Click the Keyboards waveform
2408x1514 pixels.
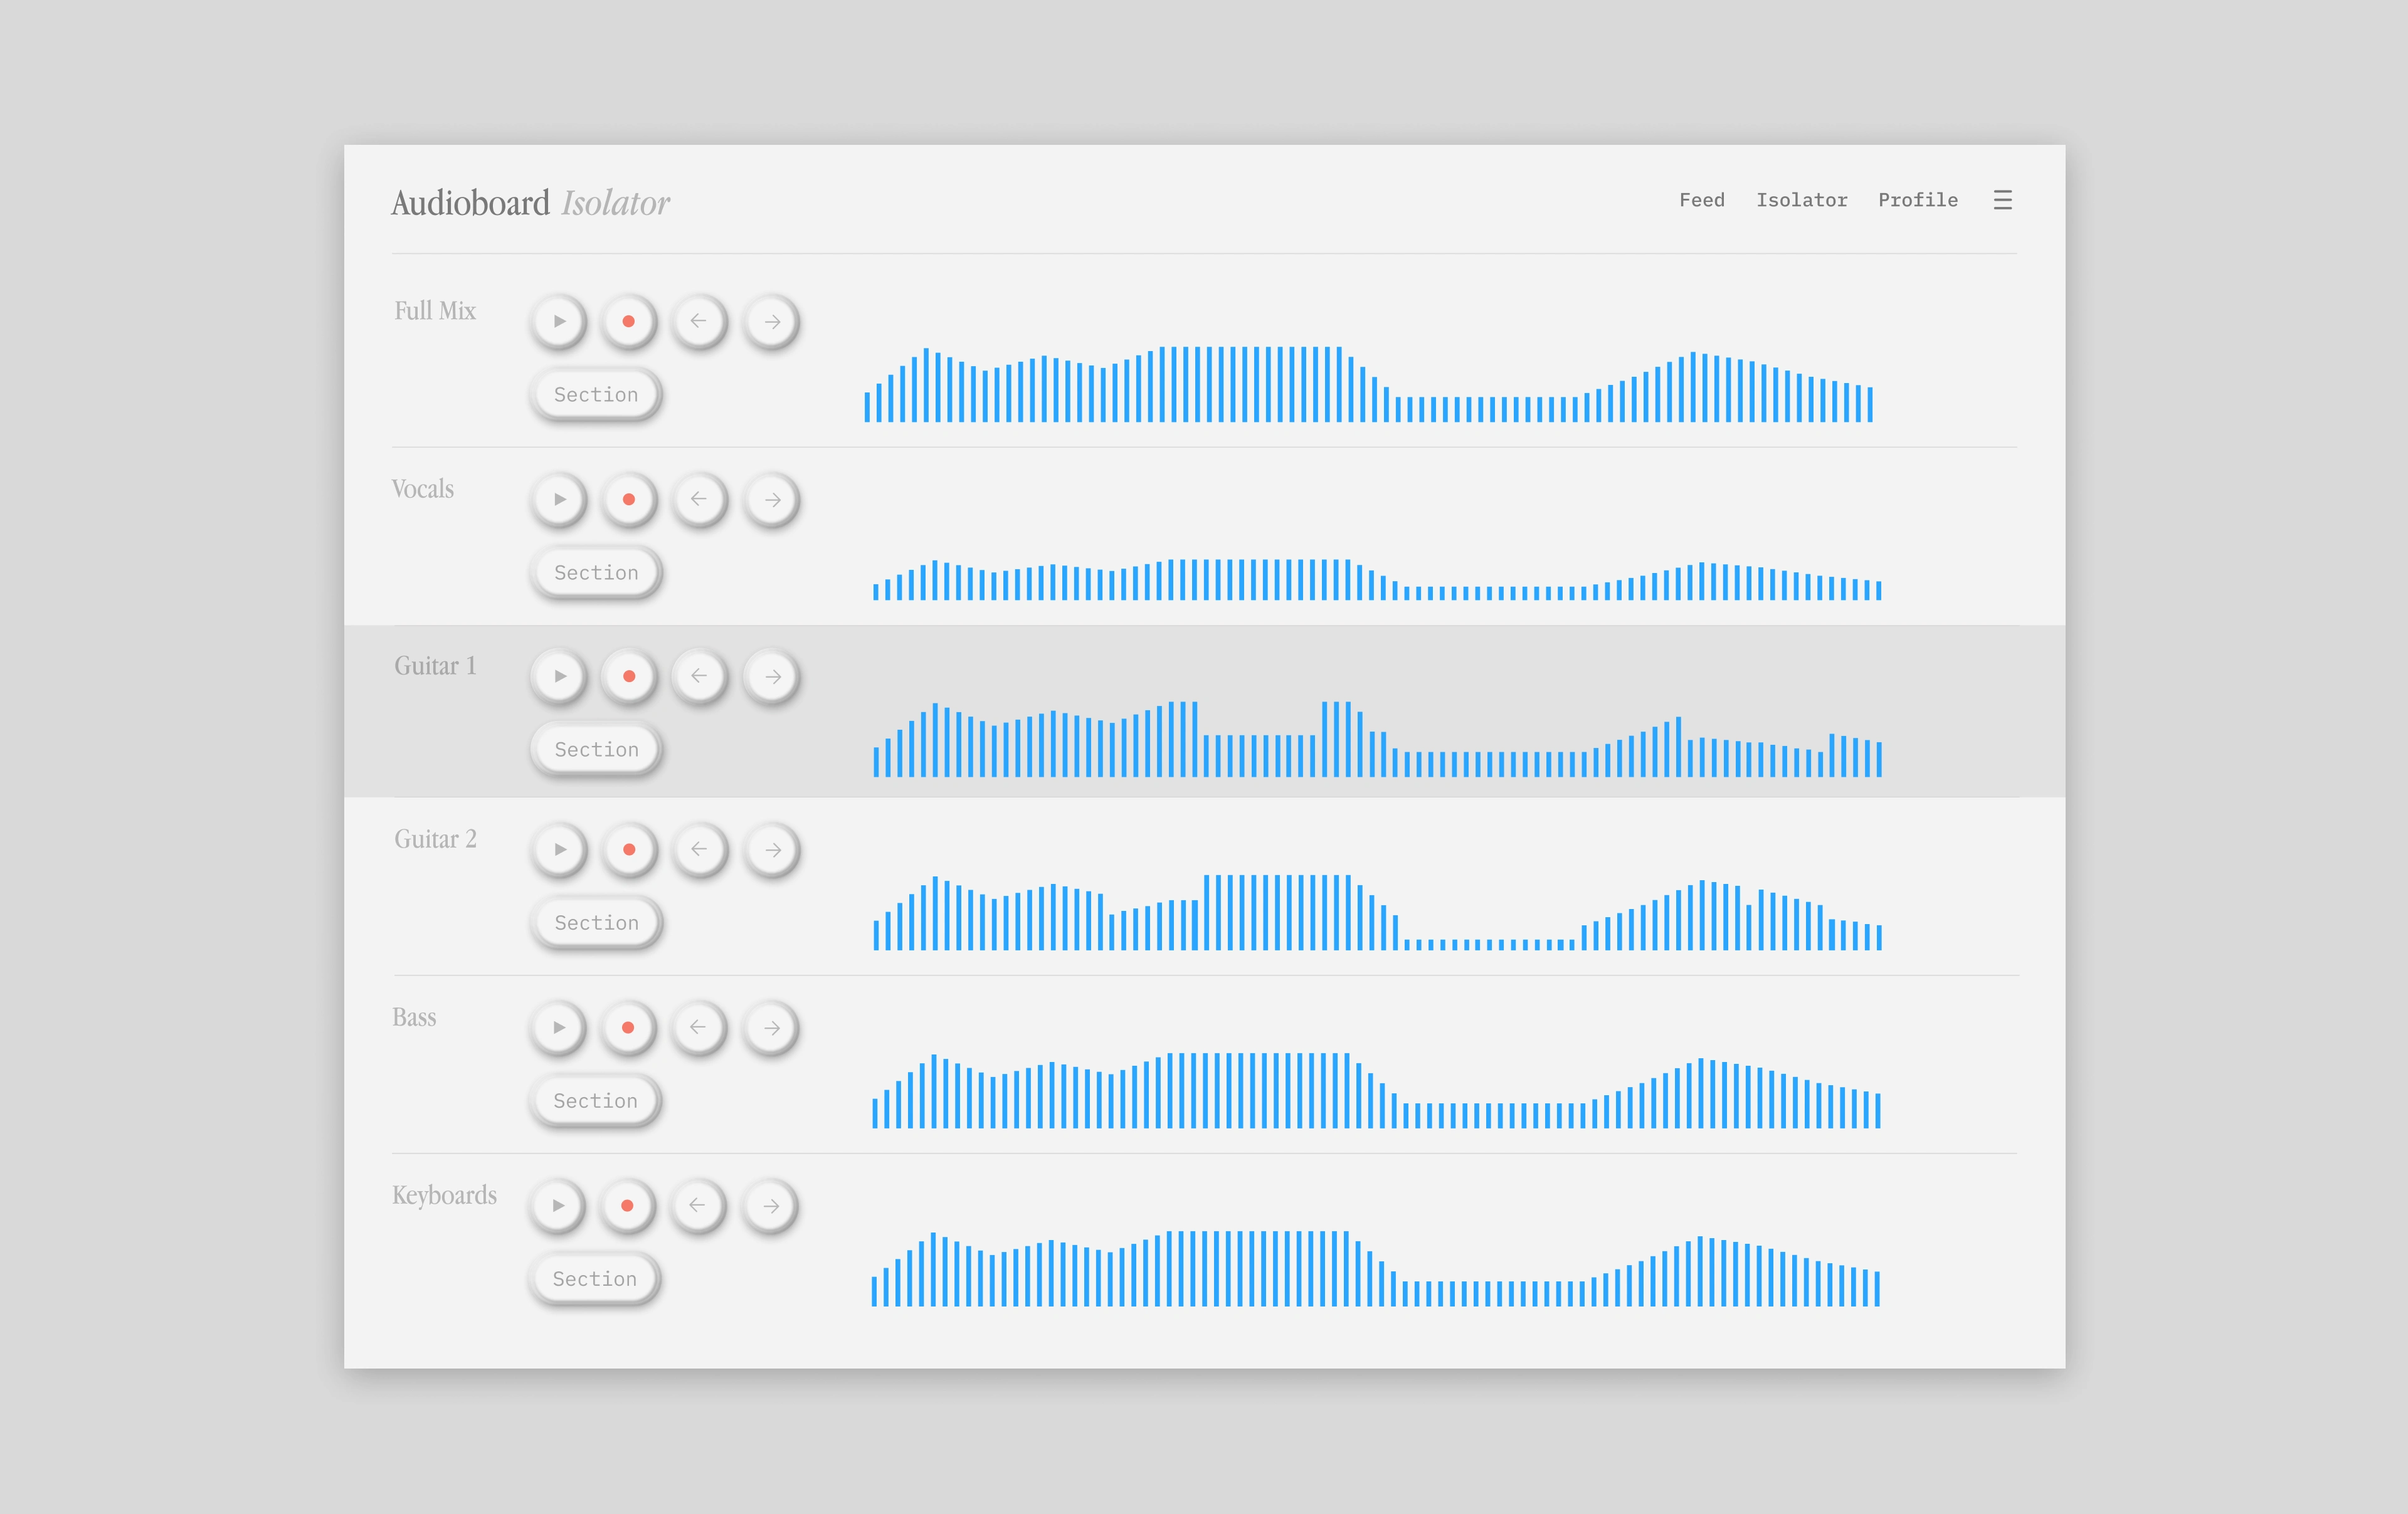coord(1375,1268)
